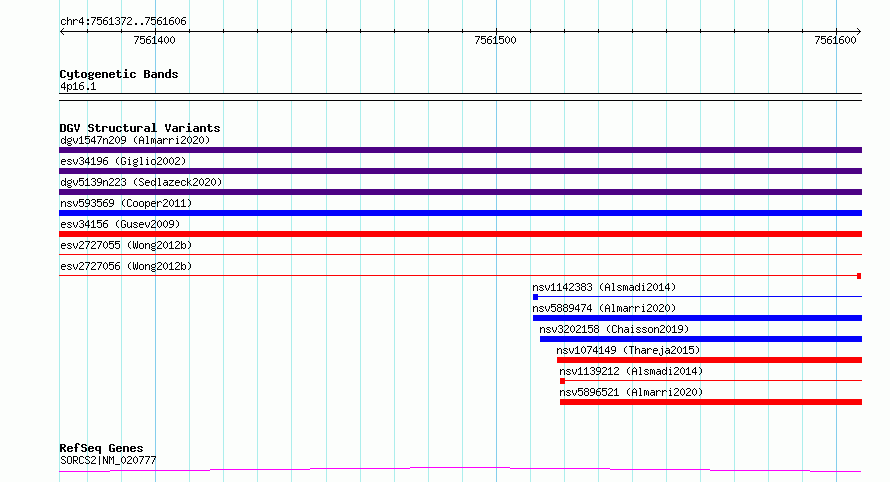Open the nsv1139212 (Alsmadi2014) variant label

[631, 371]
